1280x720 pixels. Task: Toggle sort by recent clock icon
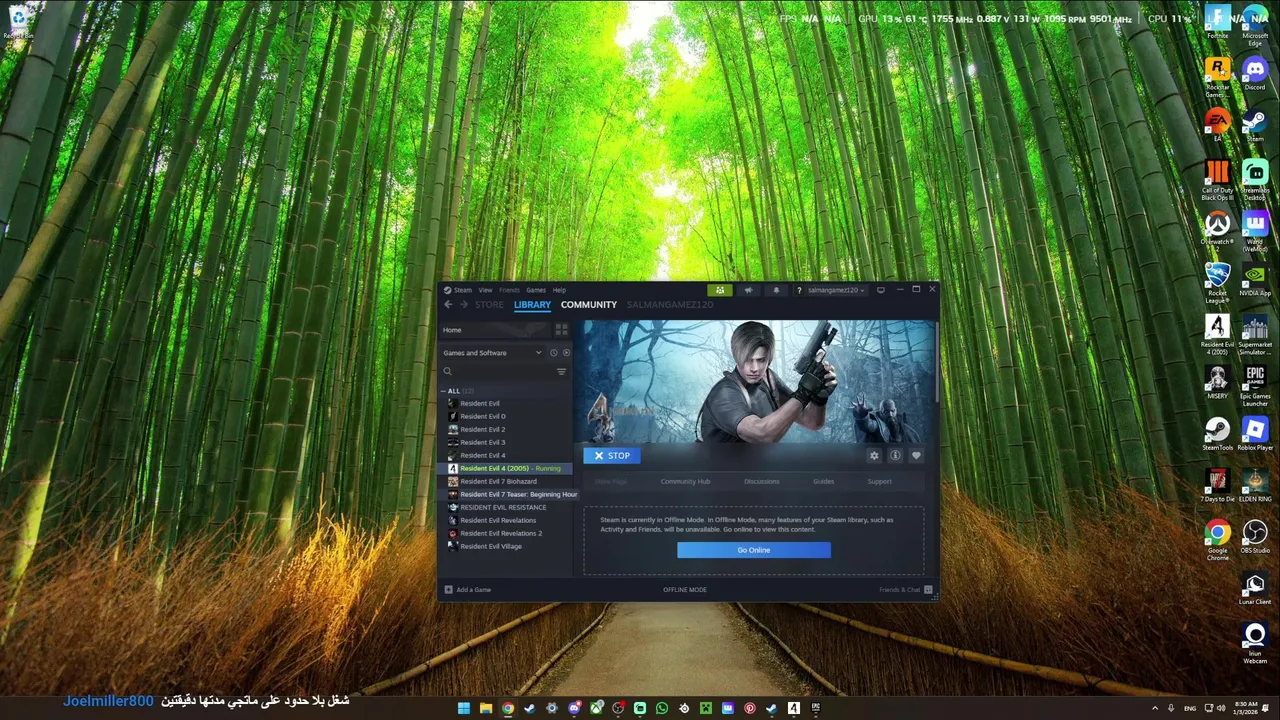553,353
